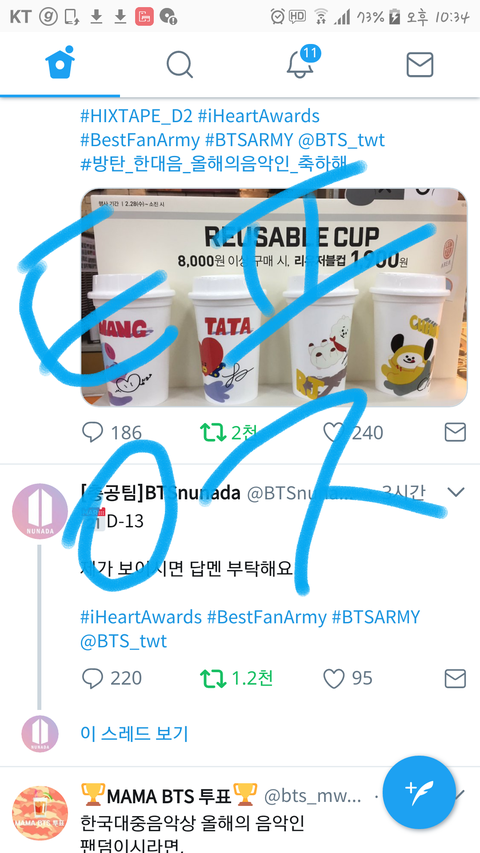Expand the BTSnunada tweet options chevron

[456, 492]
